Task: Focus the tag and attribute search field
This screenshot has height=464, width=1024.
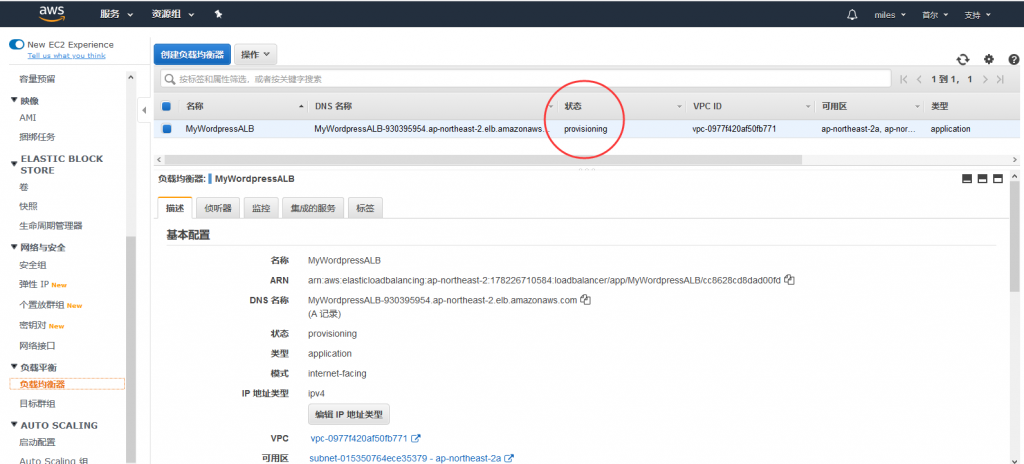Action: click(x=526, y=79)
